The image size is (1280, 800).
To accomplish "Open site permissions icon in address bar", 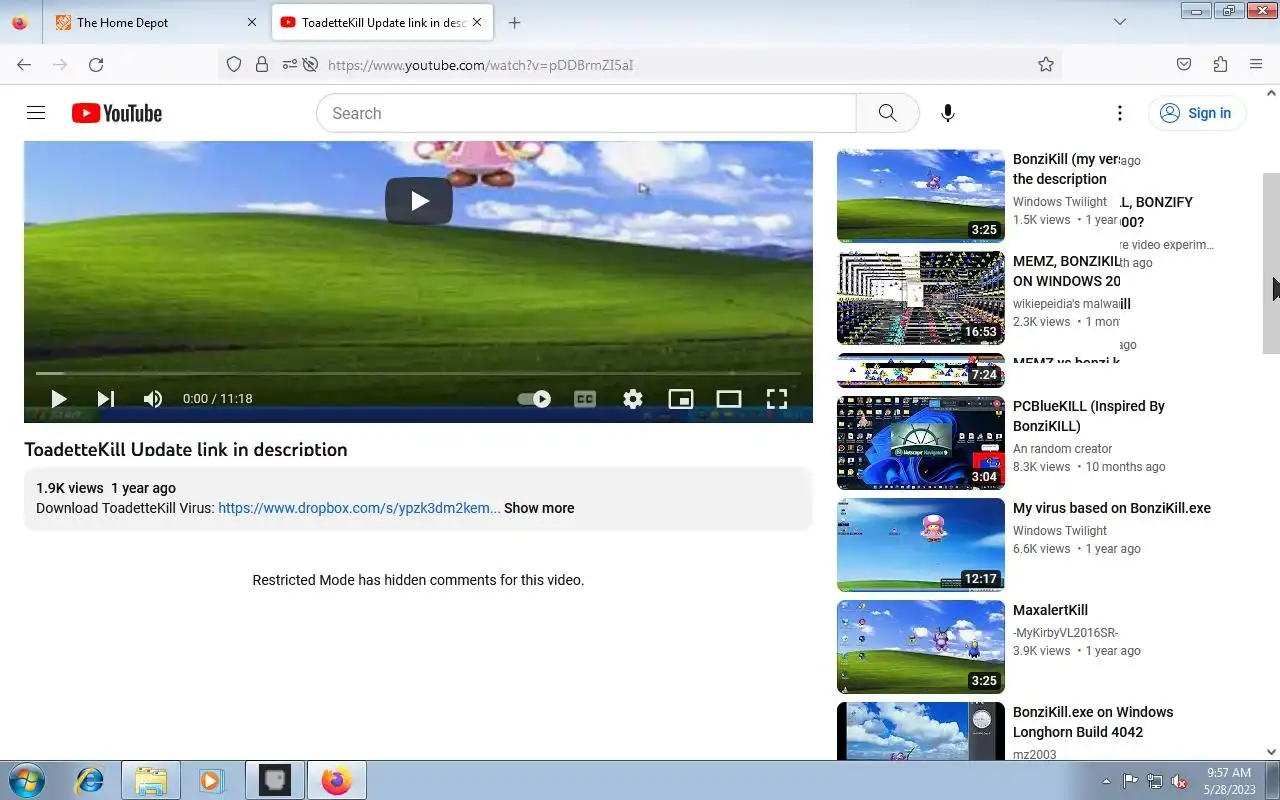I will (x=289, y=64).
